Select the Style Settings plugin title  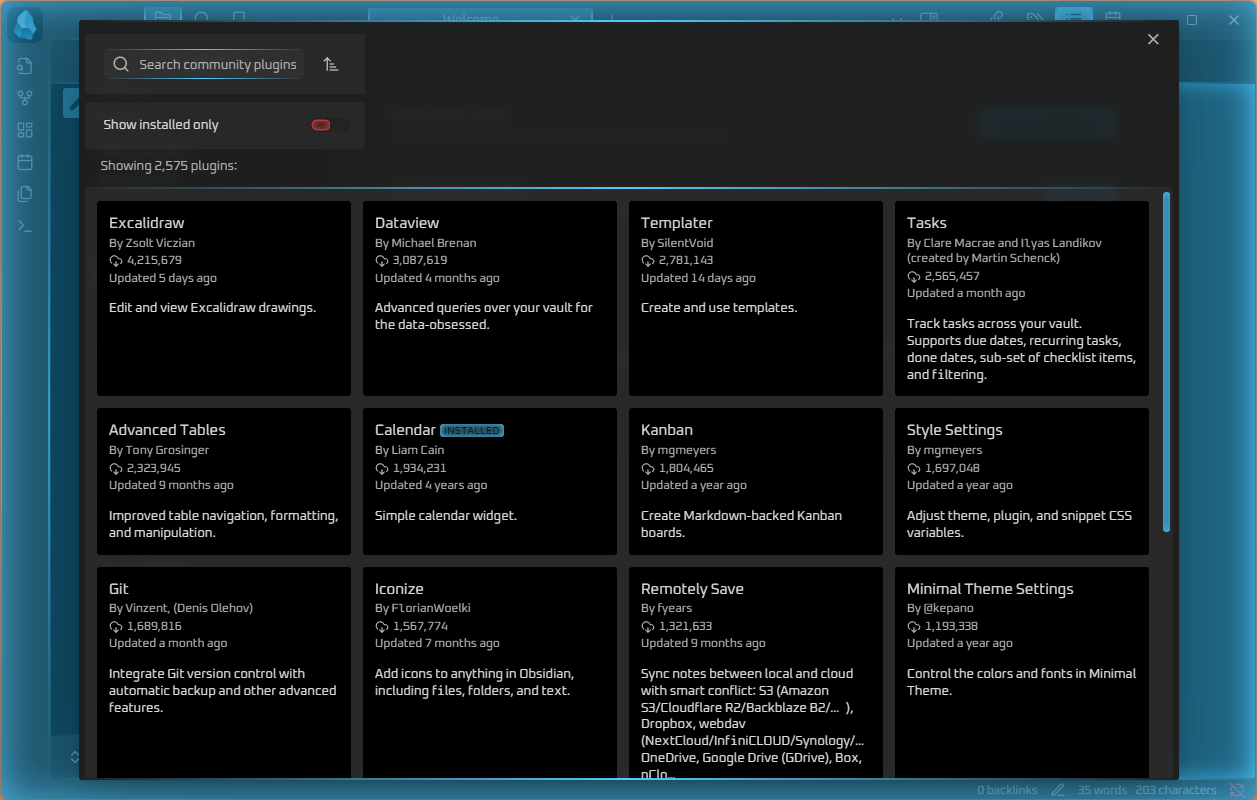point(955,430)
